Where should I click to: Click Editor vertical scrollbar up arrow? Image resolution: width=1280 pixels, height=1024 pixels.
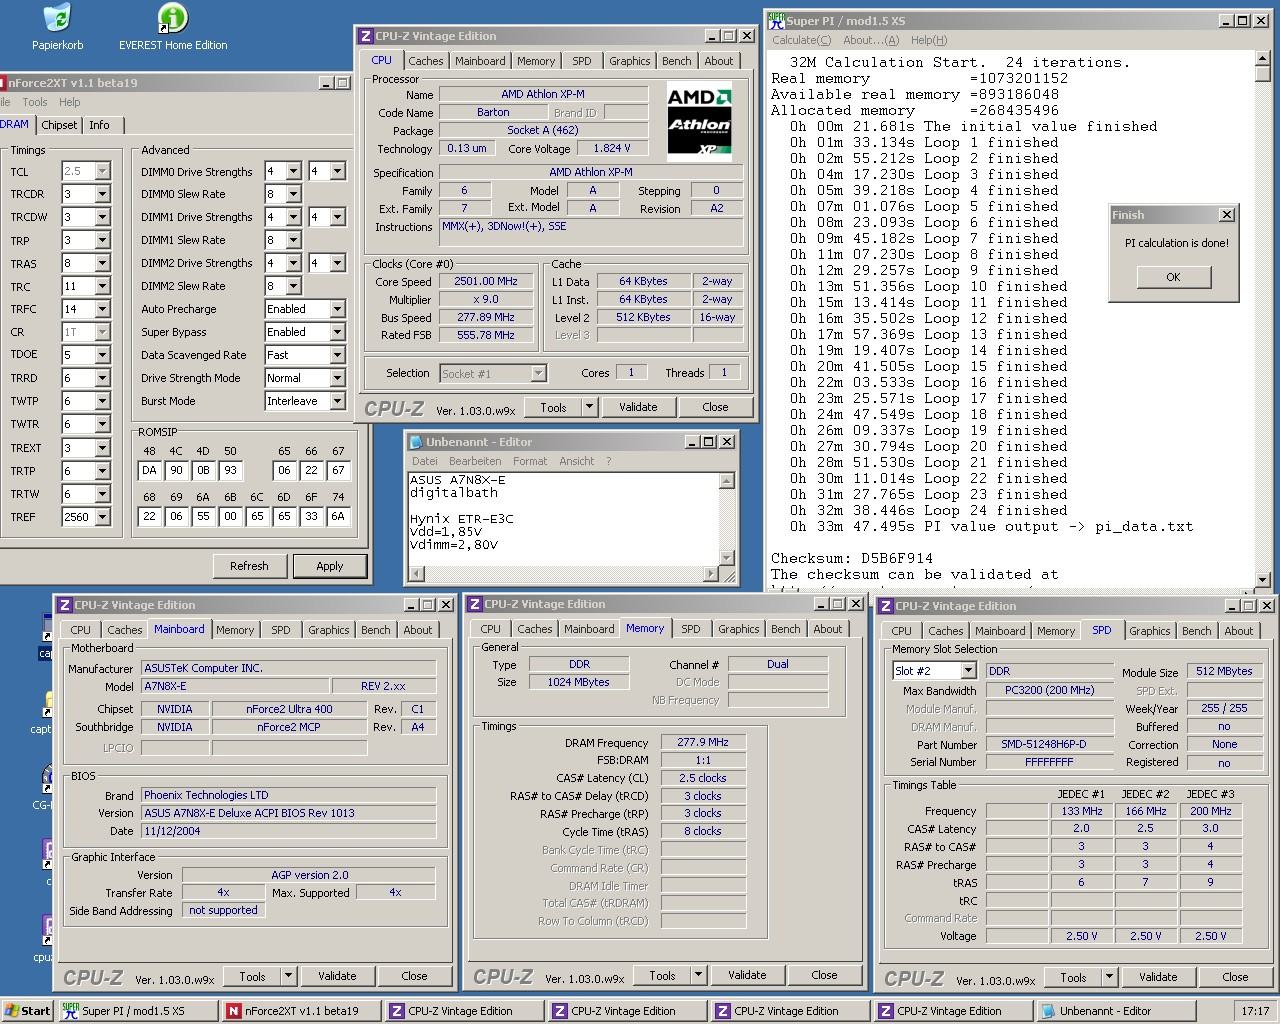point(728,482)
